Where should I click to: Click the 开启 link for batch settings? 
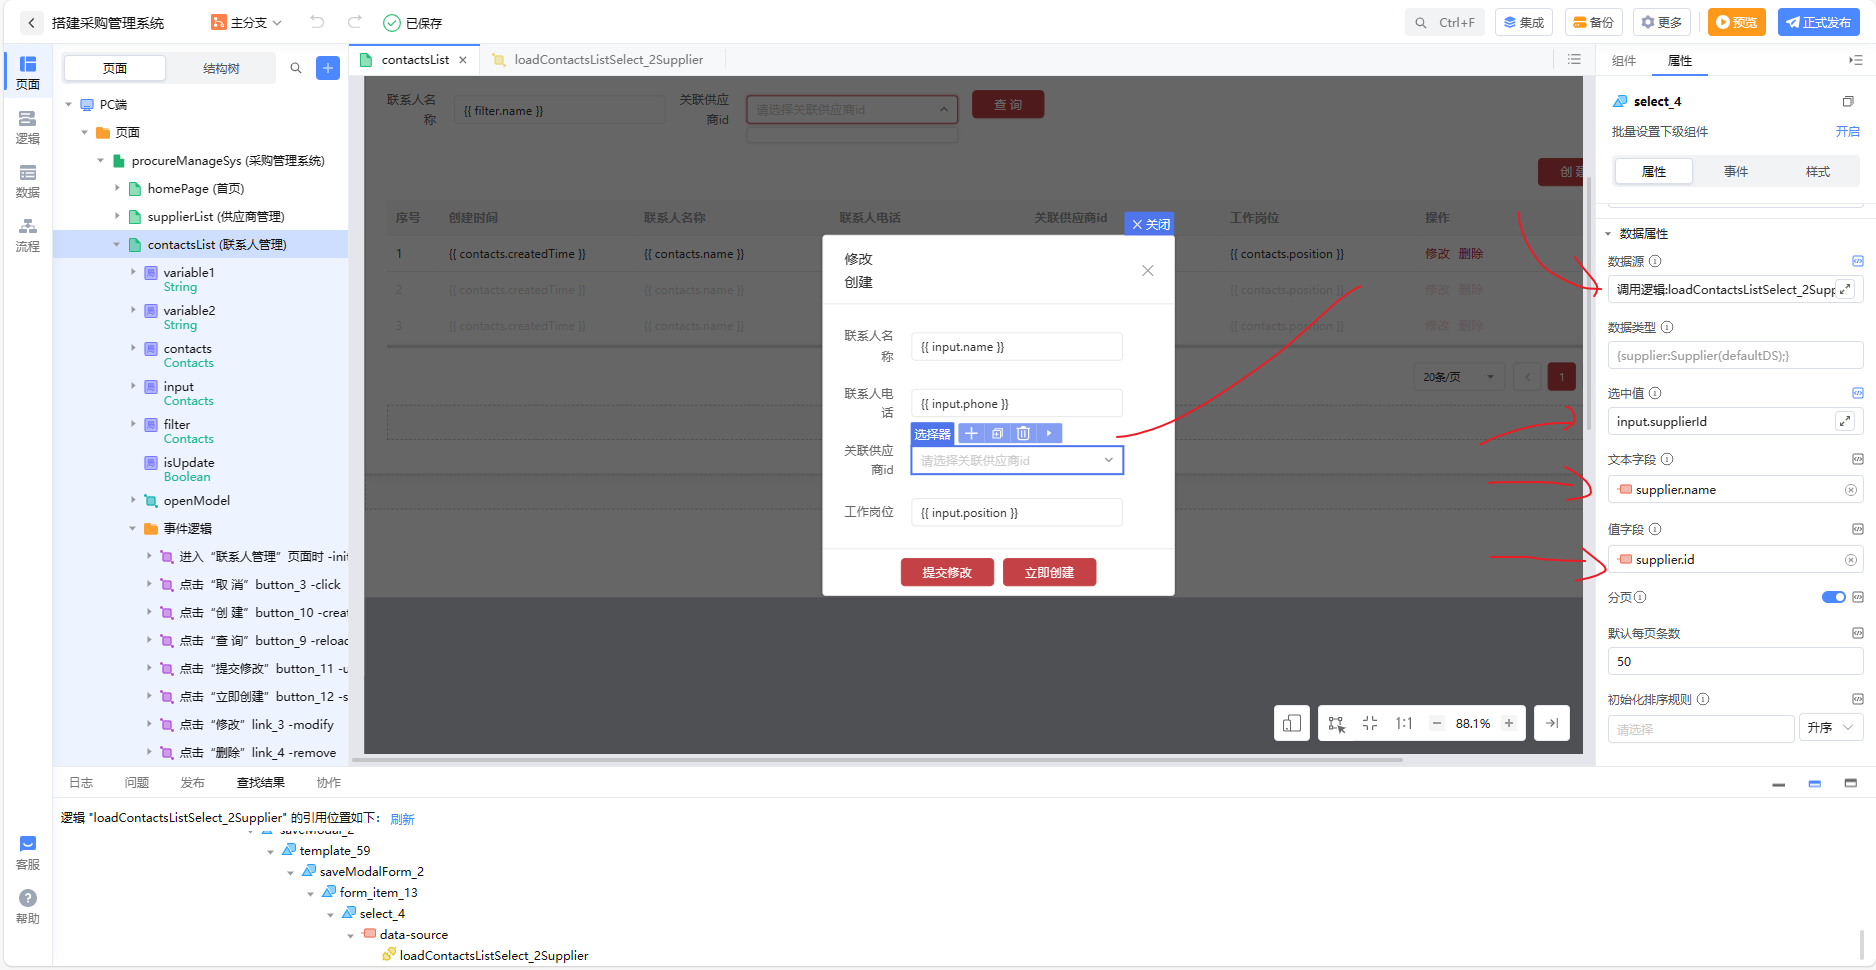click(1847, 131)
